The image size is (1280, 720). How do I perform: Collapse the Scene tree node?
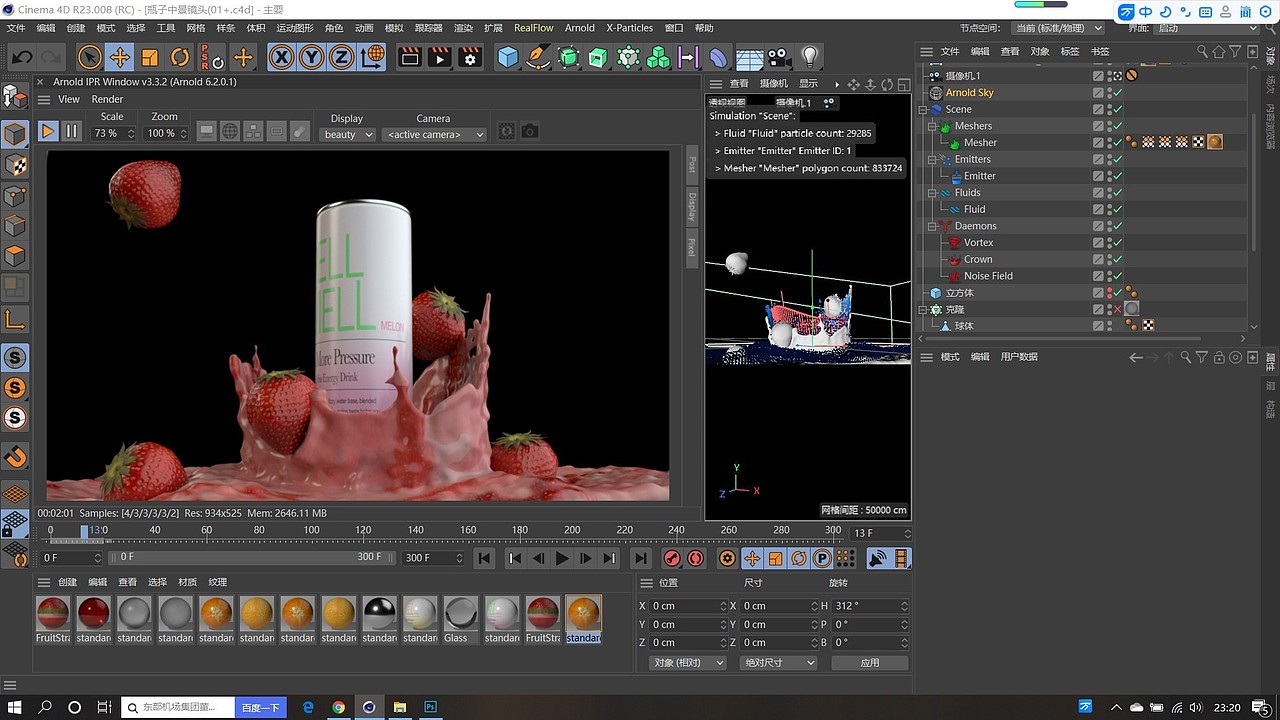923,109
